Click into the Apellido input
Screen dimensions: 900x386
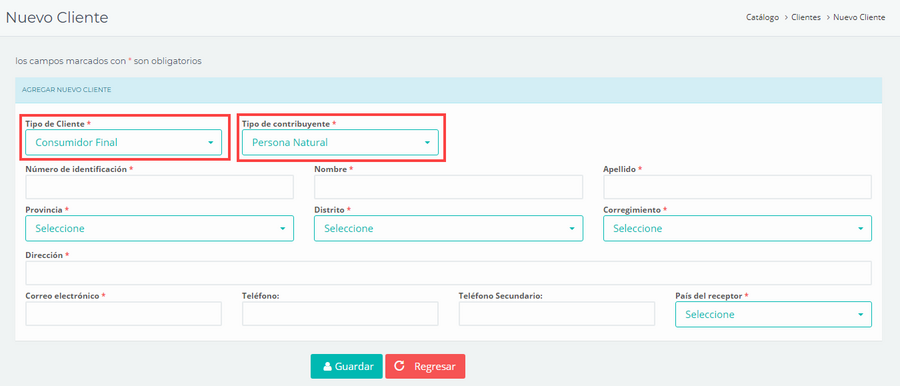point(737,187)
